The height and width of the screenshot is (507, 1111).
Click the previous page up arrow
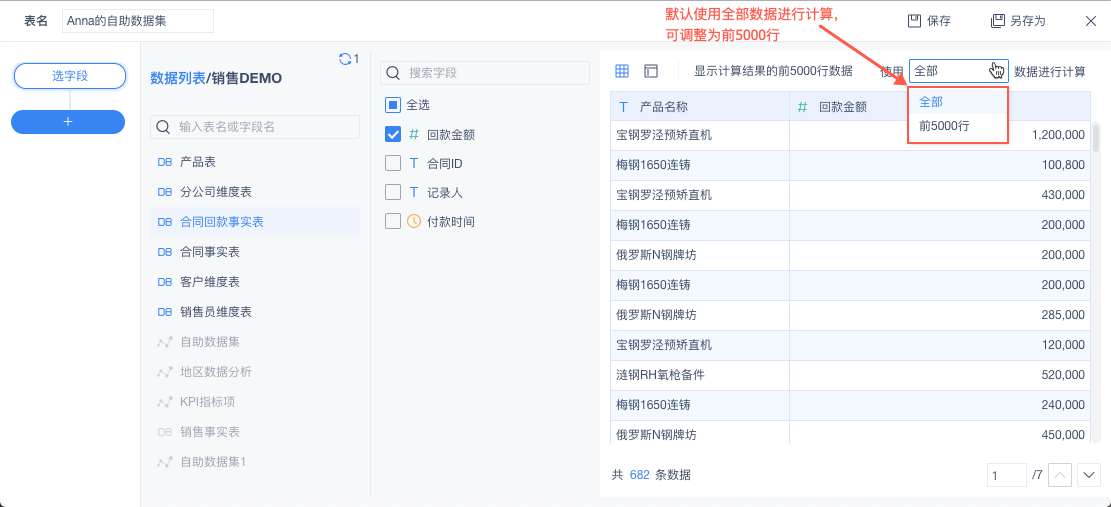tap(1061, 474)
